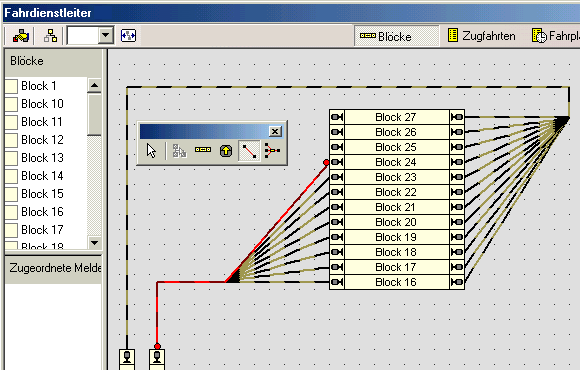
Task: Click the Zugeordnete Melder panel header
Action: (53, 268)
